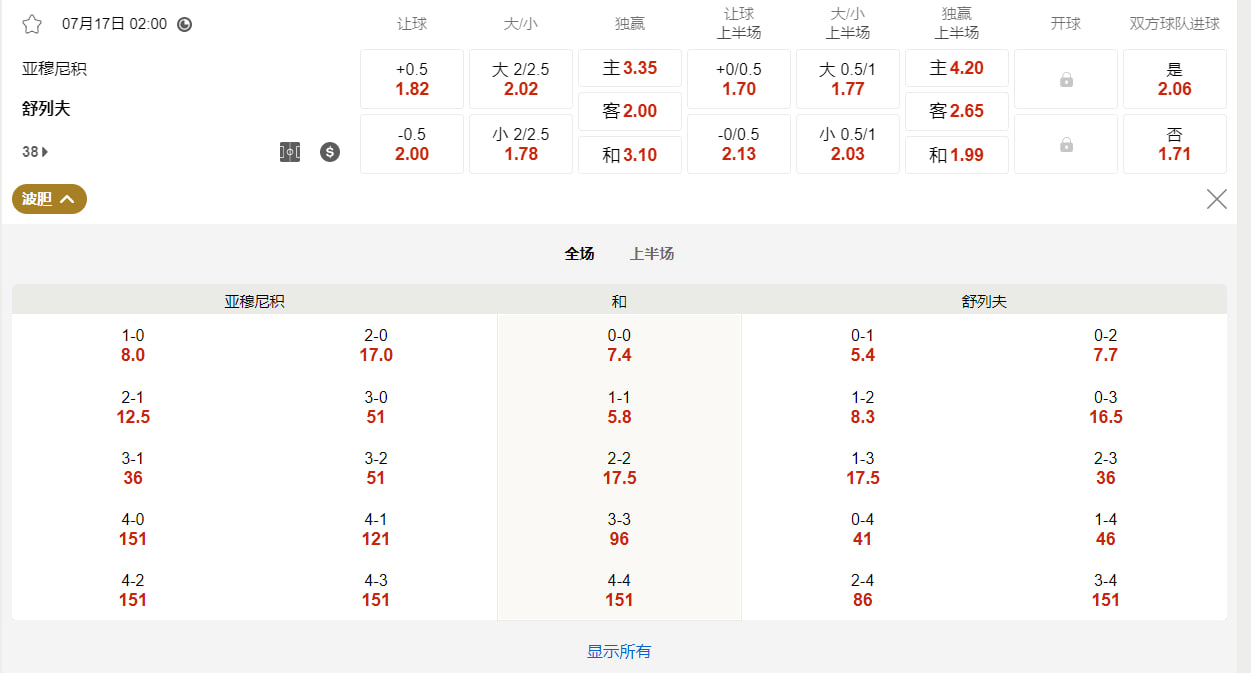Select correct score 2-3 at 36

pyautogui.click(x=1106, y=468)
